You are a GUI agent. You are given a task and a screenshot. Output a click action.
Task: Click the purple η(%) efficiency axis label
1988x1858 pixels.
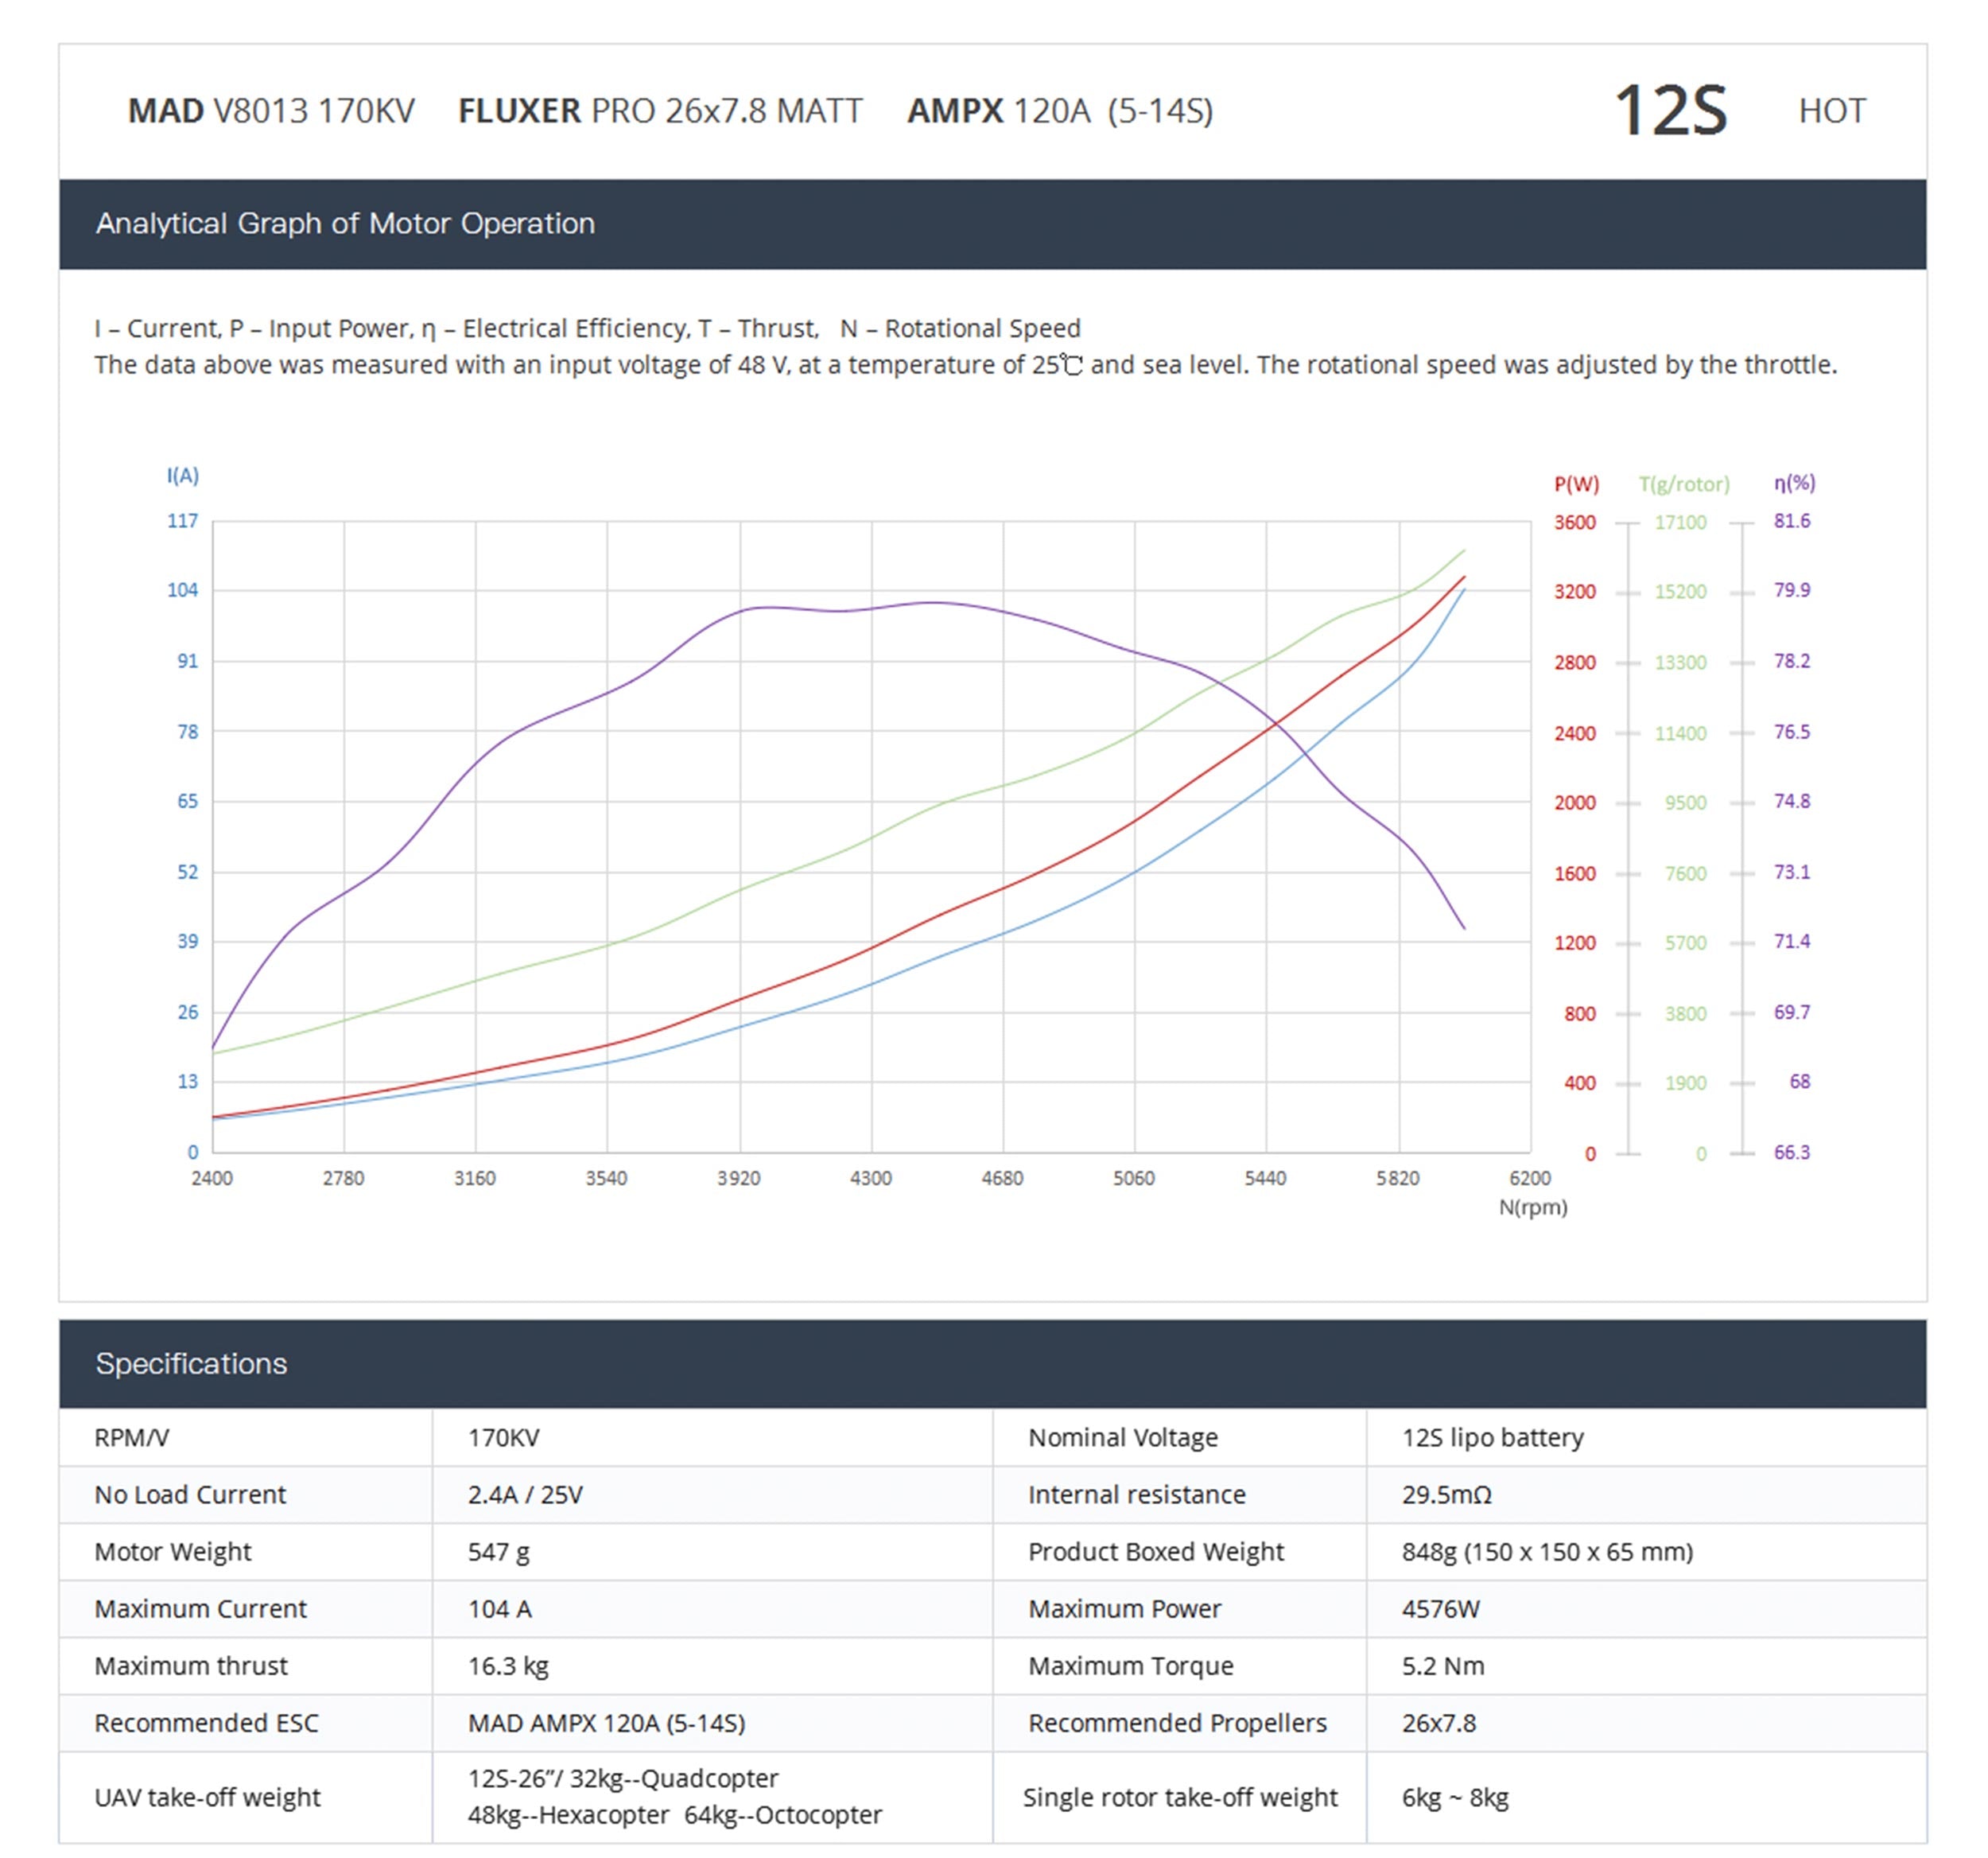[x=1794, y=483]
